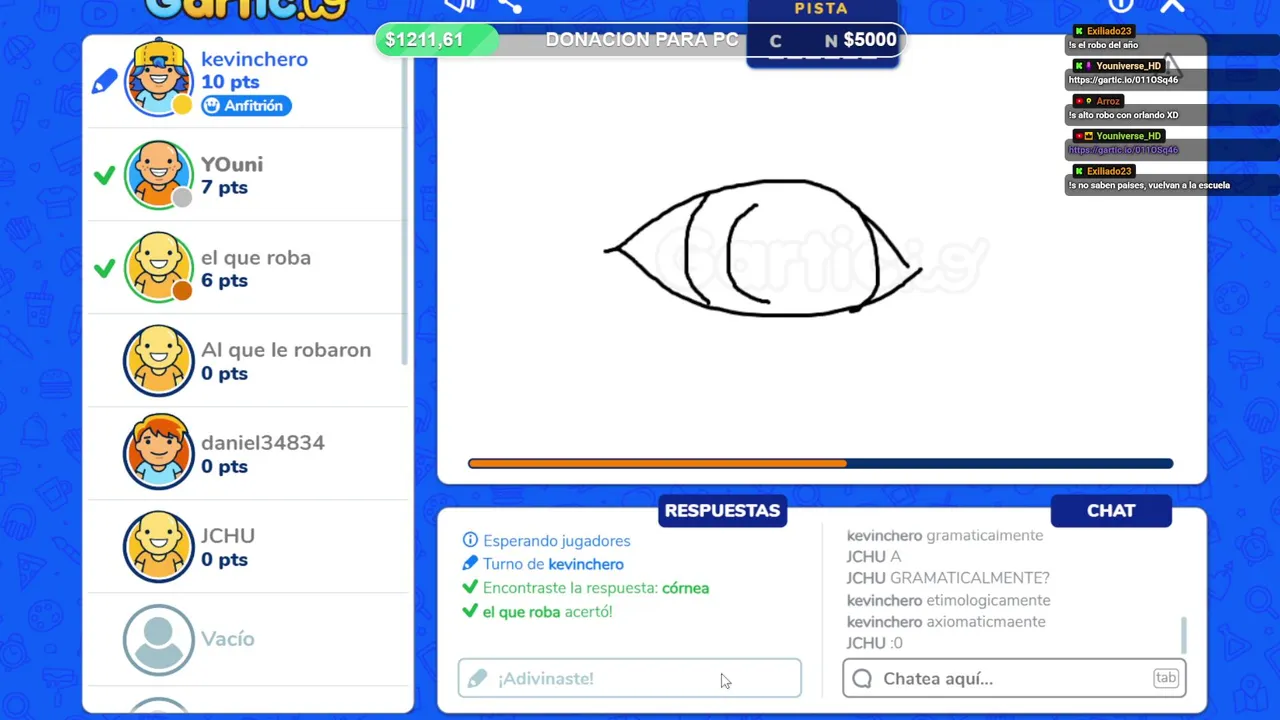Click the pencil icon beside Turno de kevinchero
This screenshot has width=1280, height=720.
pyautogui.click(x=470, y=564)
